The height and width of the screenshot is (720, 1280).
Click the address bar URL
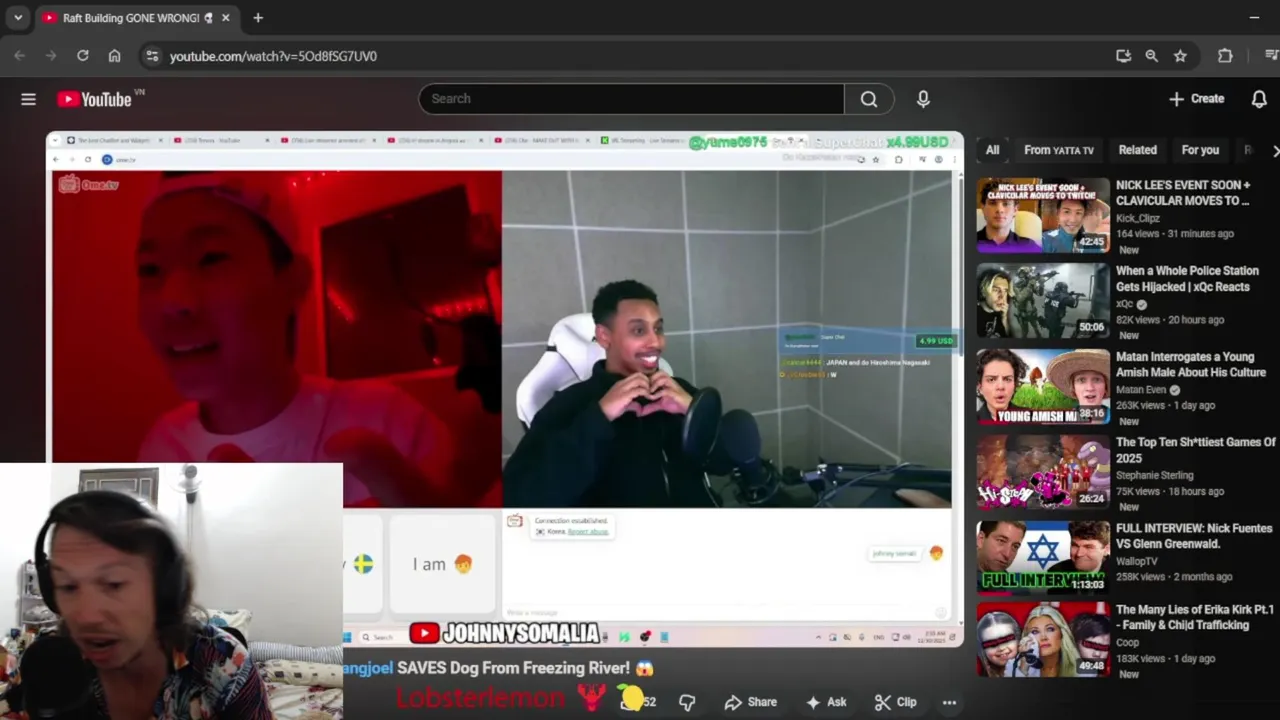point(273,56)
